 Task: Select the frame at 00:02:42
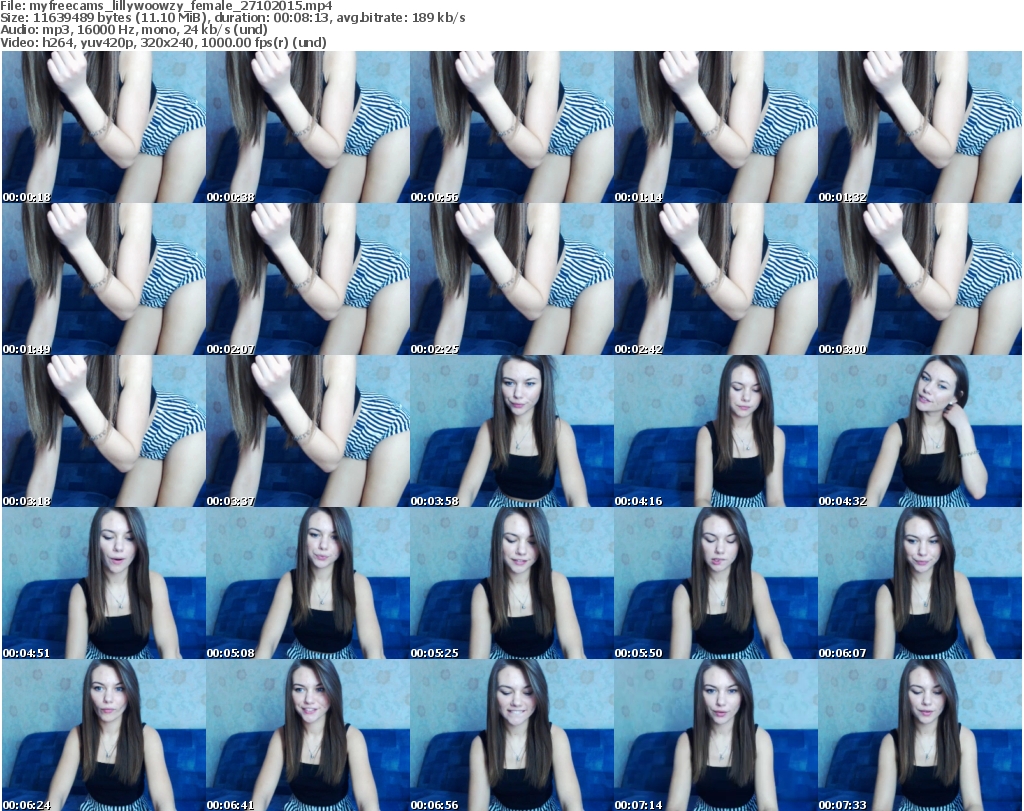tap(716, 279)
